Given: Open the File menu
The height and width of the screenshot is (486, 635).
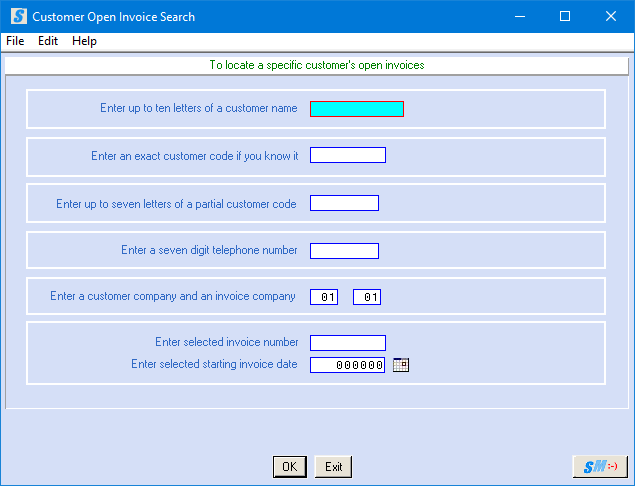Looking at the screenshot, I should 15,41.
